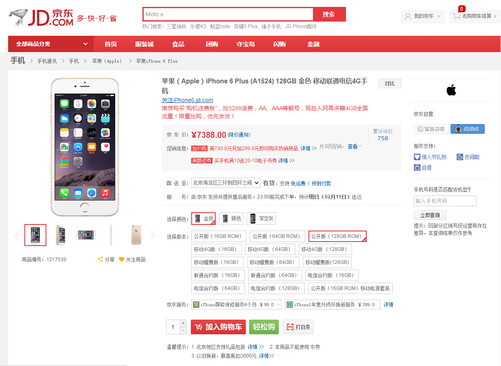The width and height of the screenshot is (501, 366).
Task: Choose version 移动4G版 (128GB)
Action: coord(325,249)
